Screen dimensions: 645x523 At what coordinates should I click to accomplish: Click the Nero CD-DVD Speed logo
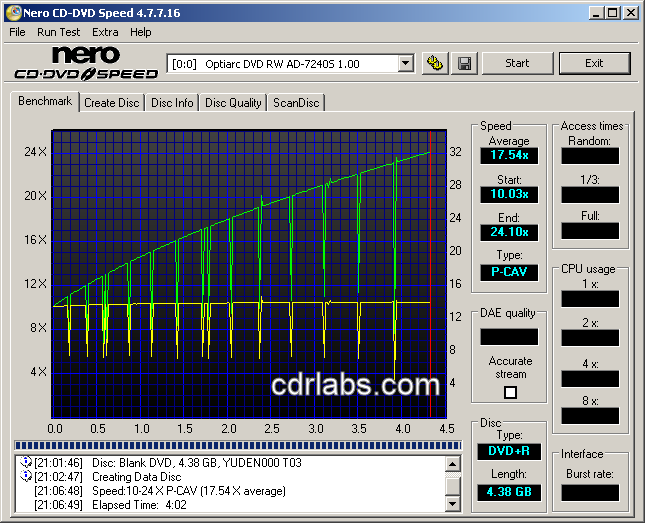[87, 63]
